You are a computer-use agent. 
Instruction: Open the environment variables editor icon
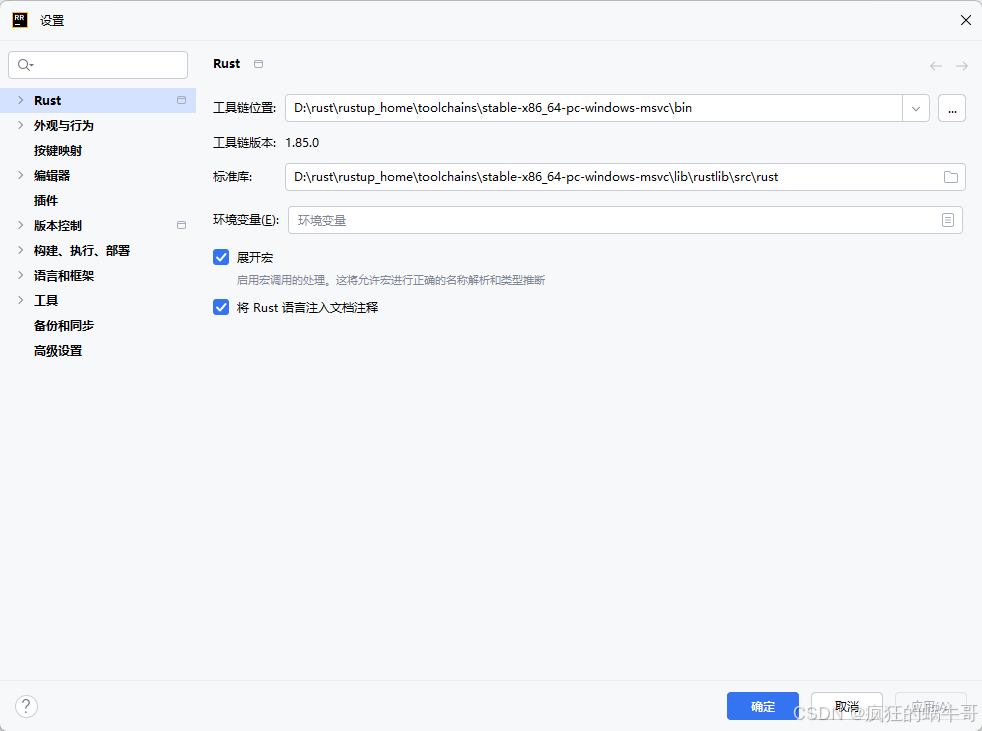[x=948, y=220]
